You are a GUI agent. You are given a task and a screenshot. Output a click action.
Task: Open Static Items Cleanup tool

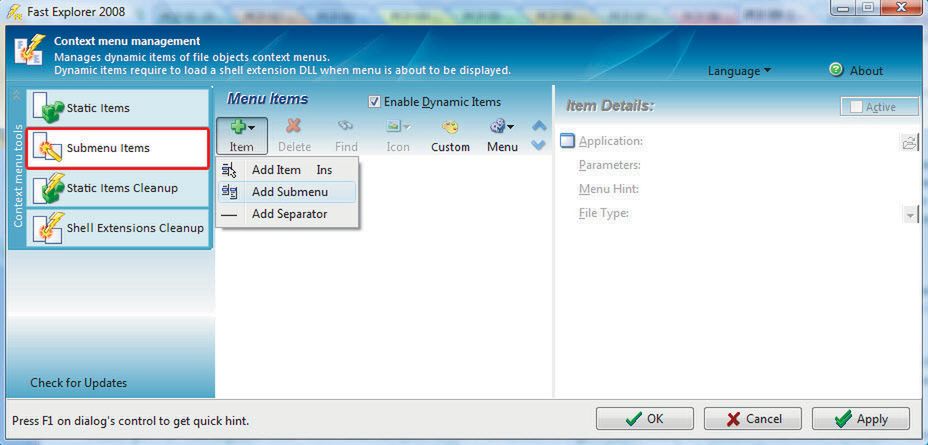coord(118,188)
